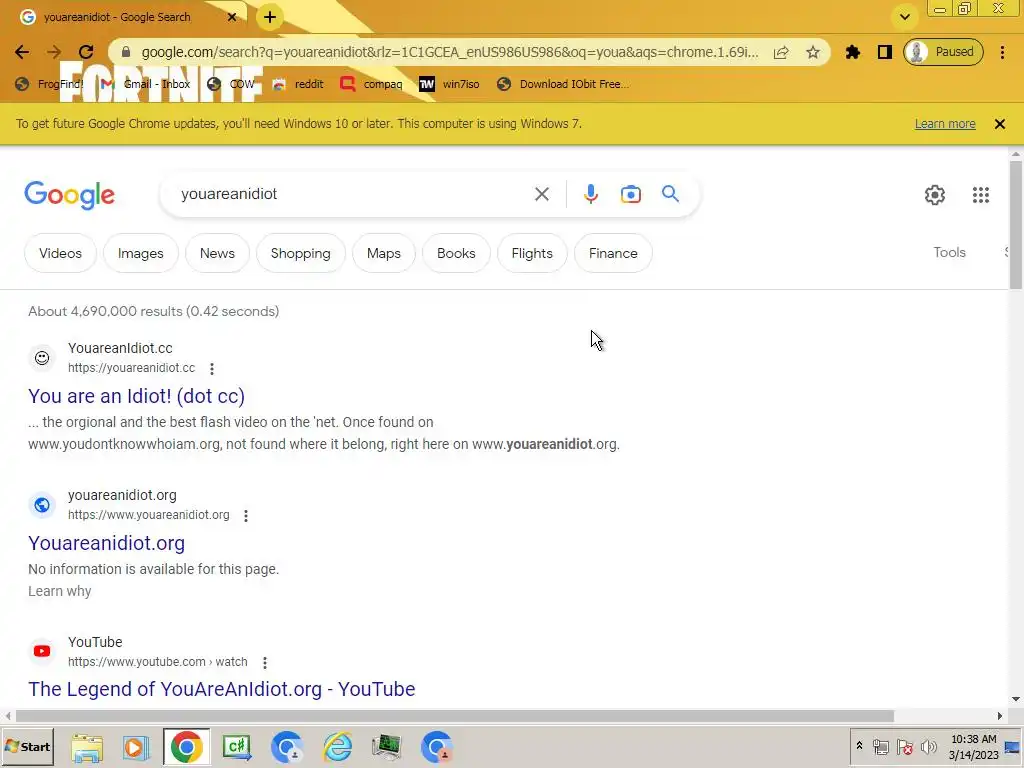Click the horizontal scrollbar thumb

click(455, 716)
